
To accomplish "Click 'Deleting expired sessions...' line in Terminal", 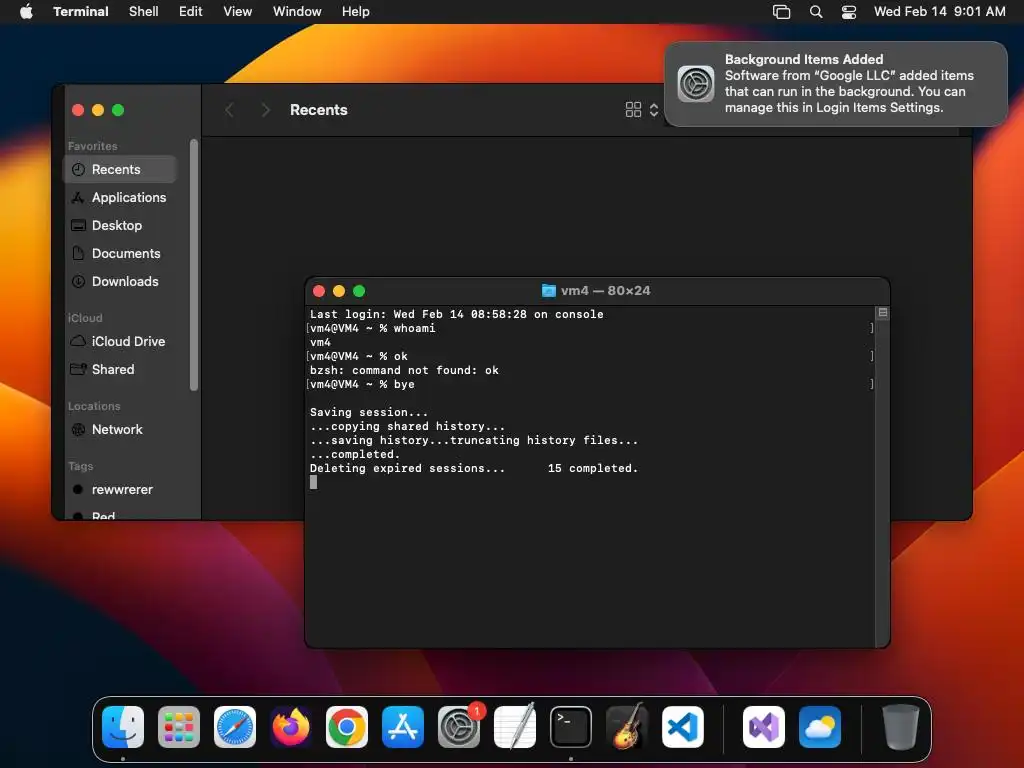I will coord(473,468).
